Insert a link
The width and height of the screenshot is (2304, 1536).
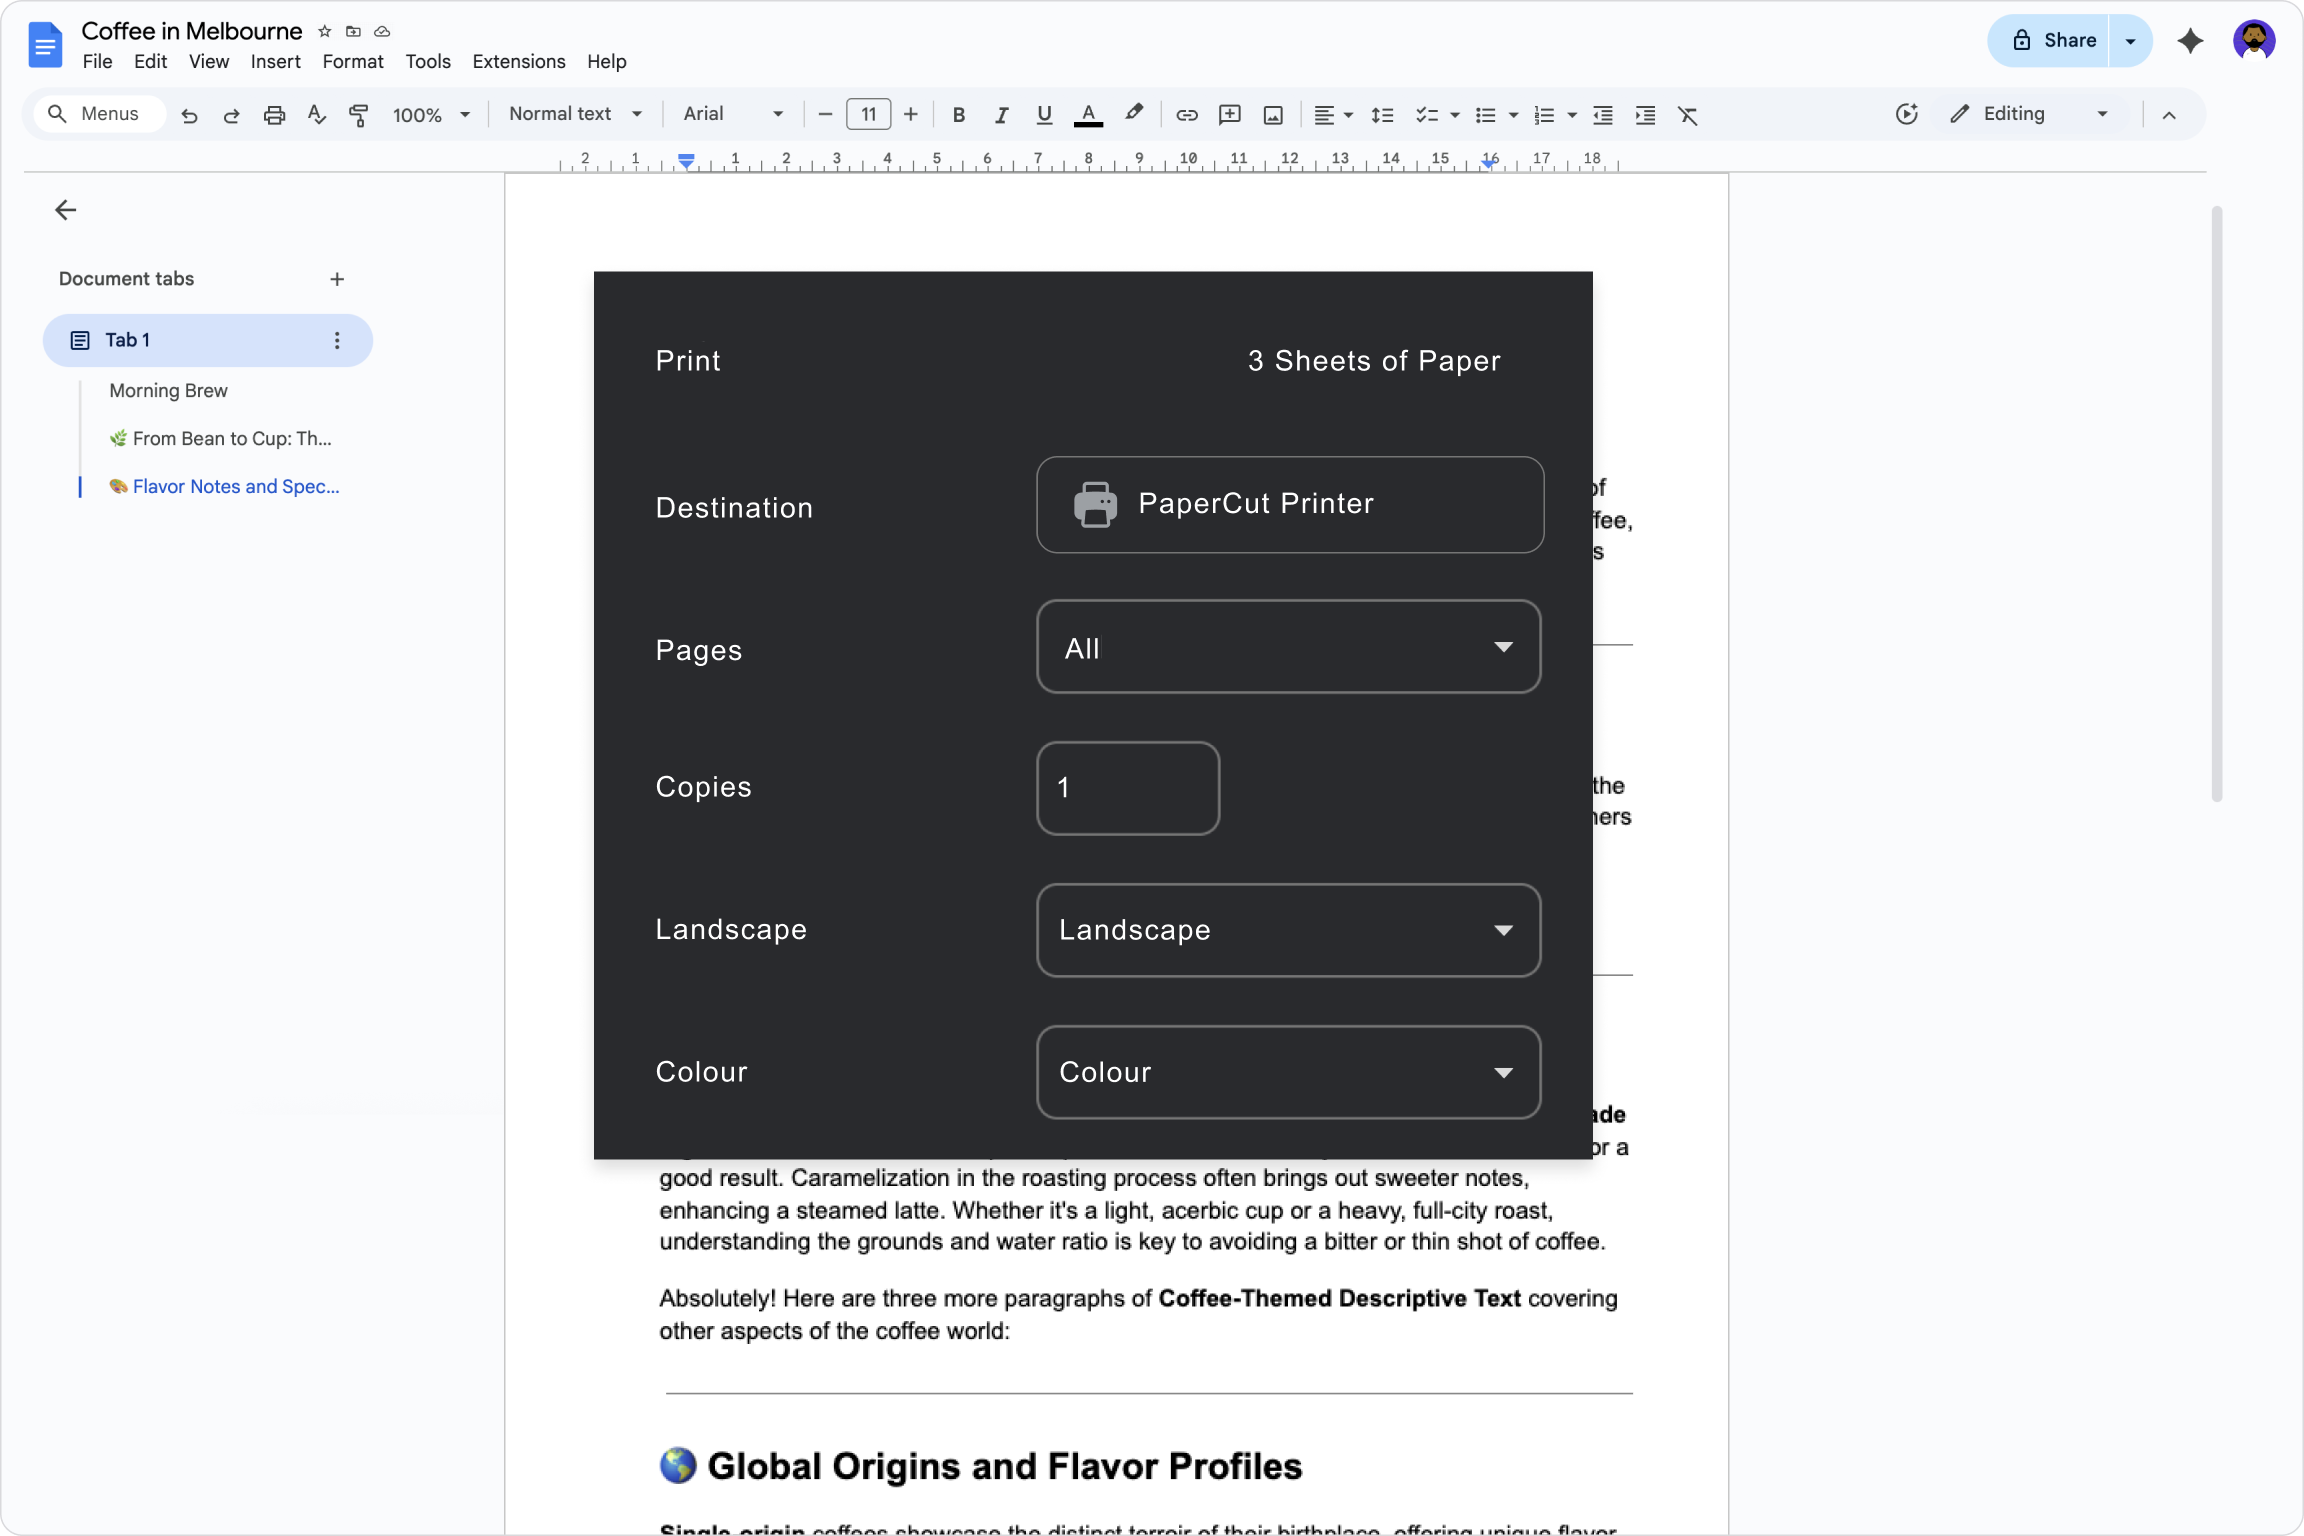(1186, 114)
